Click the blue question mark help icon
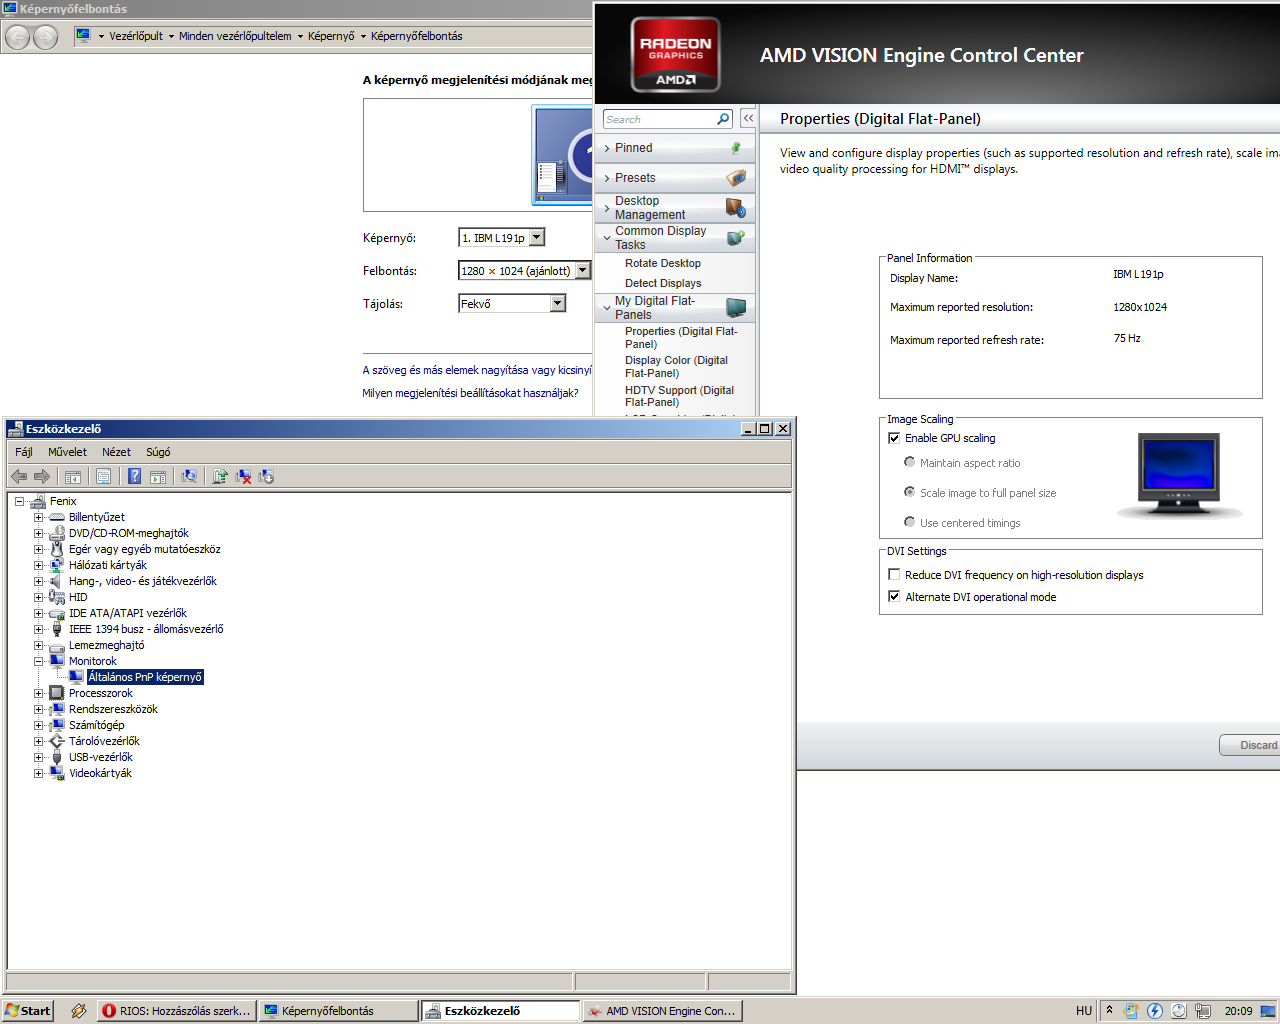 pyautogui.click(x=134, y=477)
